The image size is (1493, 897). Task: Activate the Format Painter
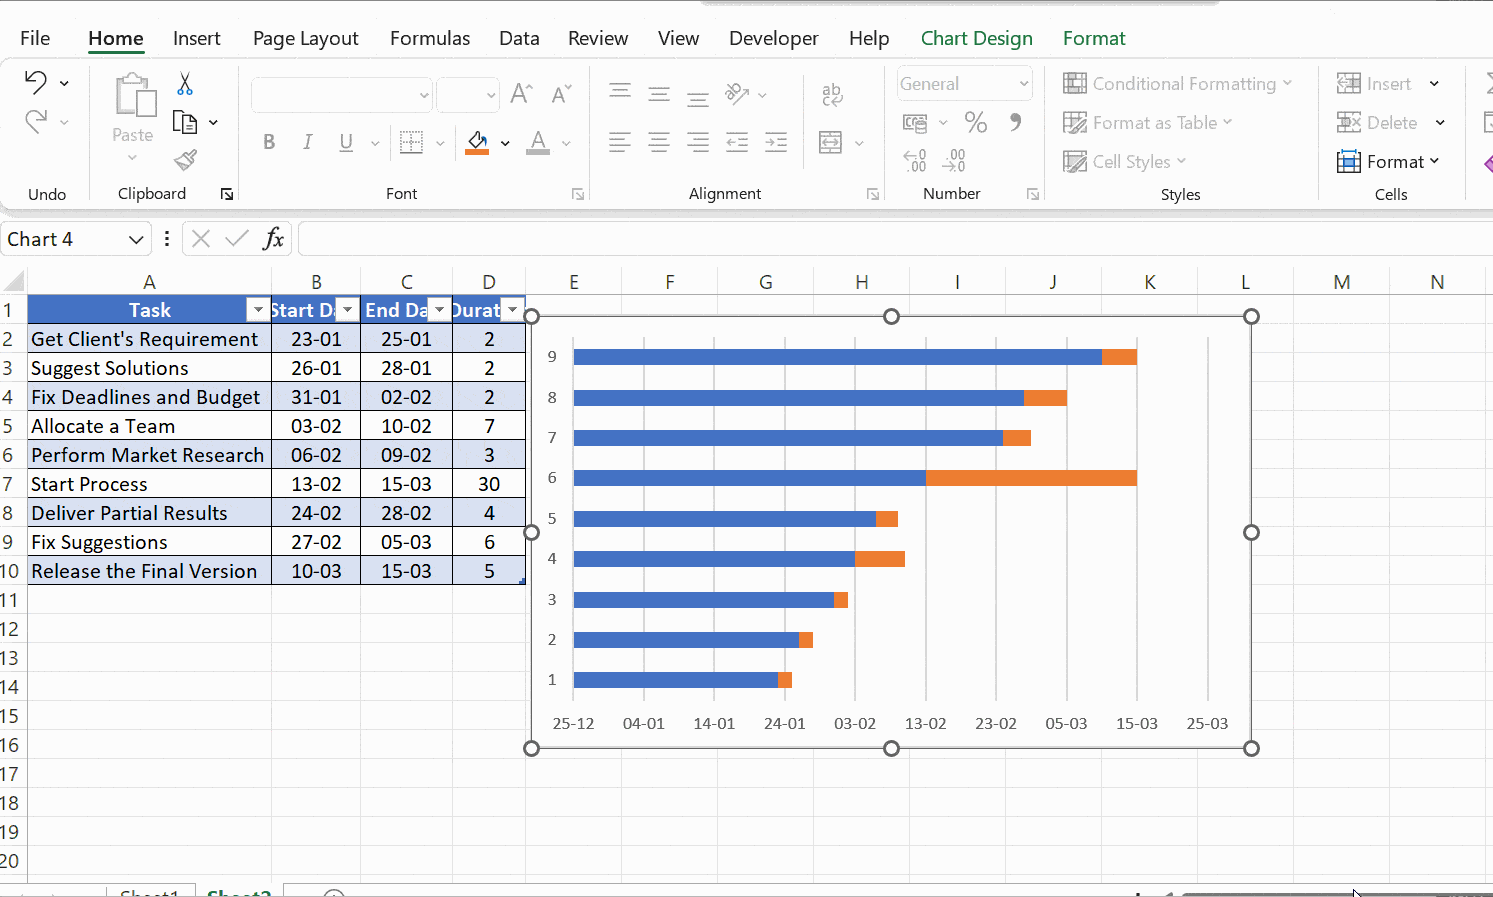[x=185, y=159]
